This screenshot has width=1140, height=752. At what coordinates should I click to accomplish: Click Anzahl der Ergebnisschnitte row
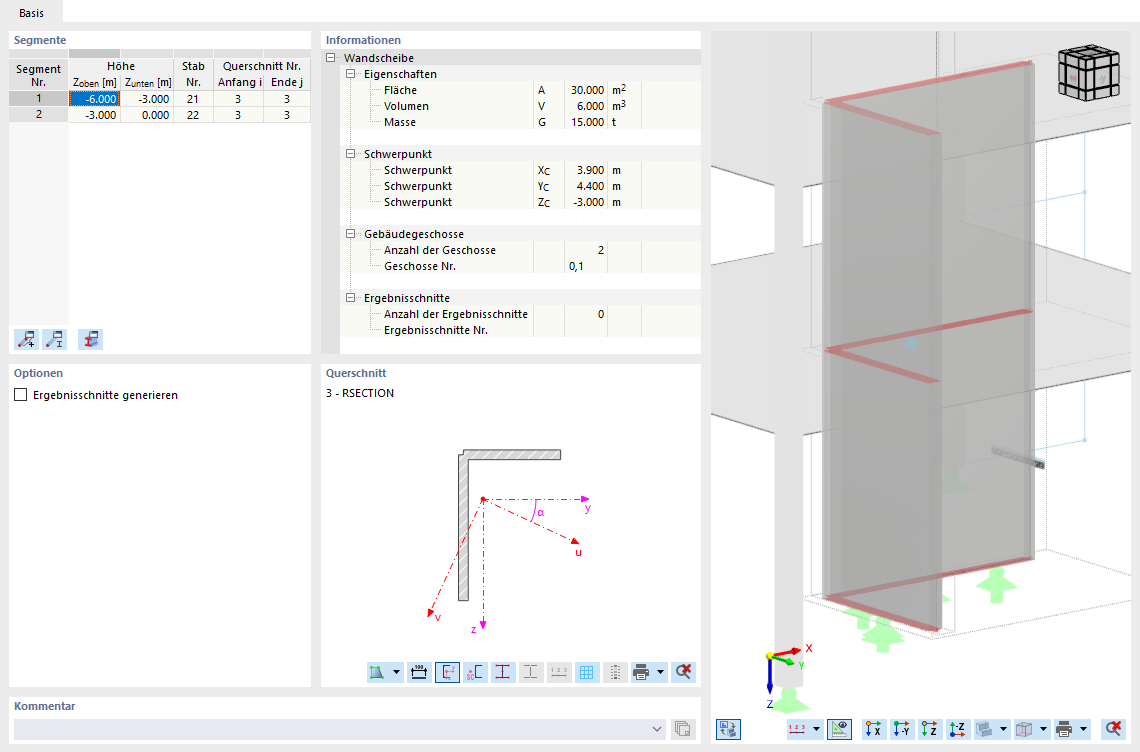tap(520, 314)
